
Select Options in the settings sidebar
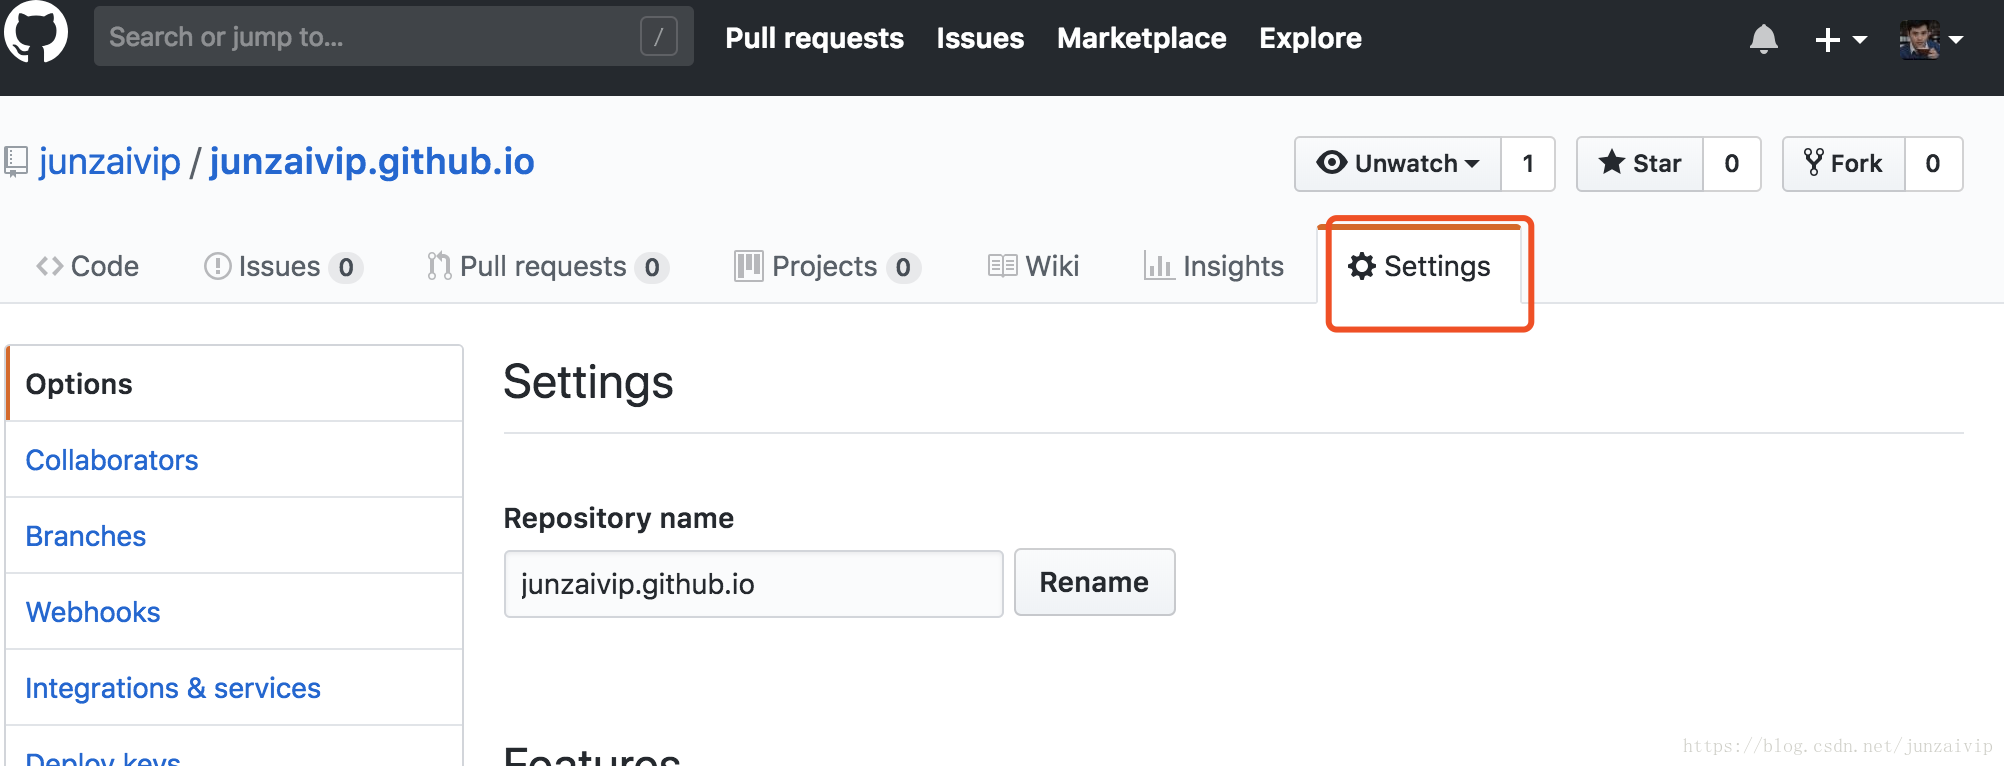pyautogui.click(x=234, y=384)
